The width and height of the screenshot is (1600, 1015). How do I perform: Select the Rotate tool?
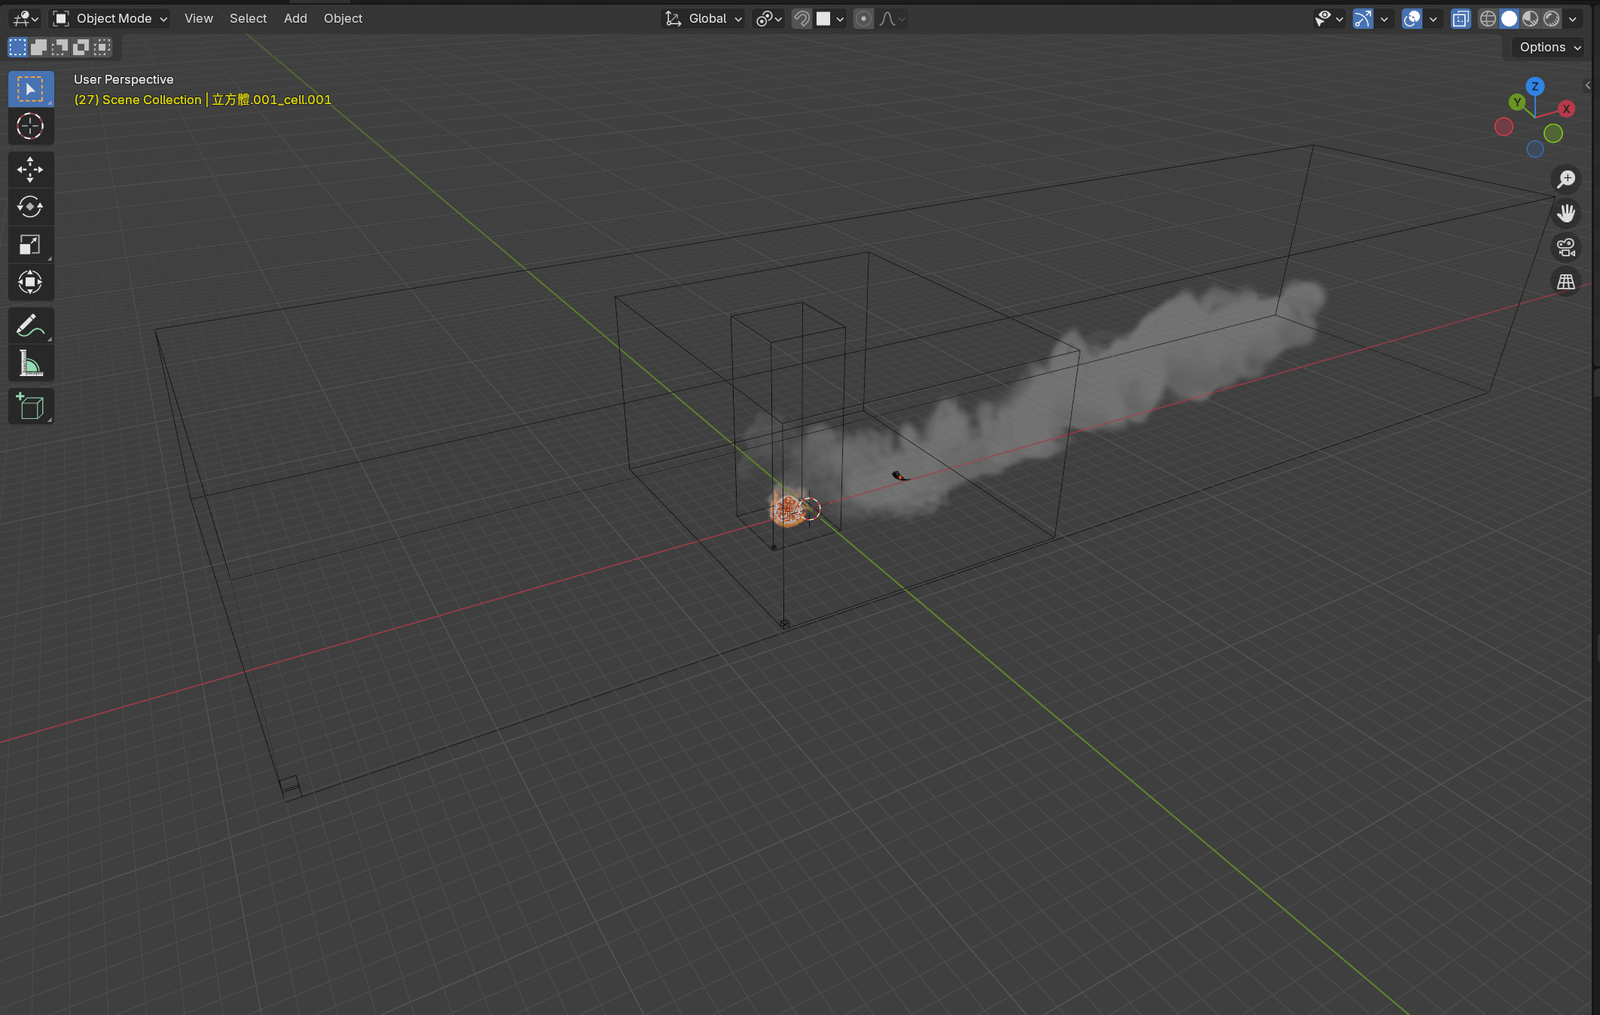tap(30, 207)
